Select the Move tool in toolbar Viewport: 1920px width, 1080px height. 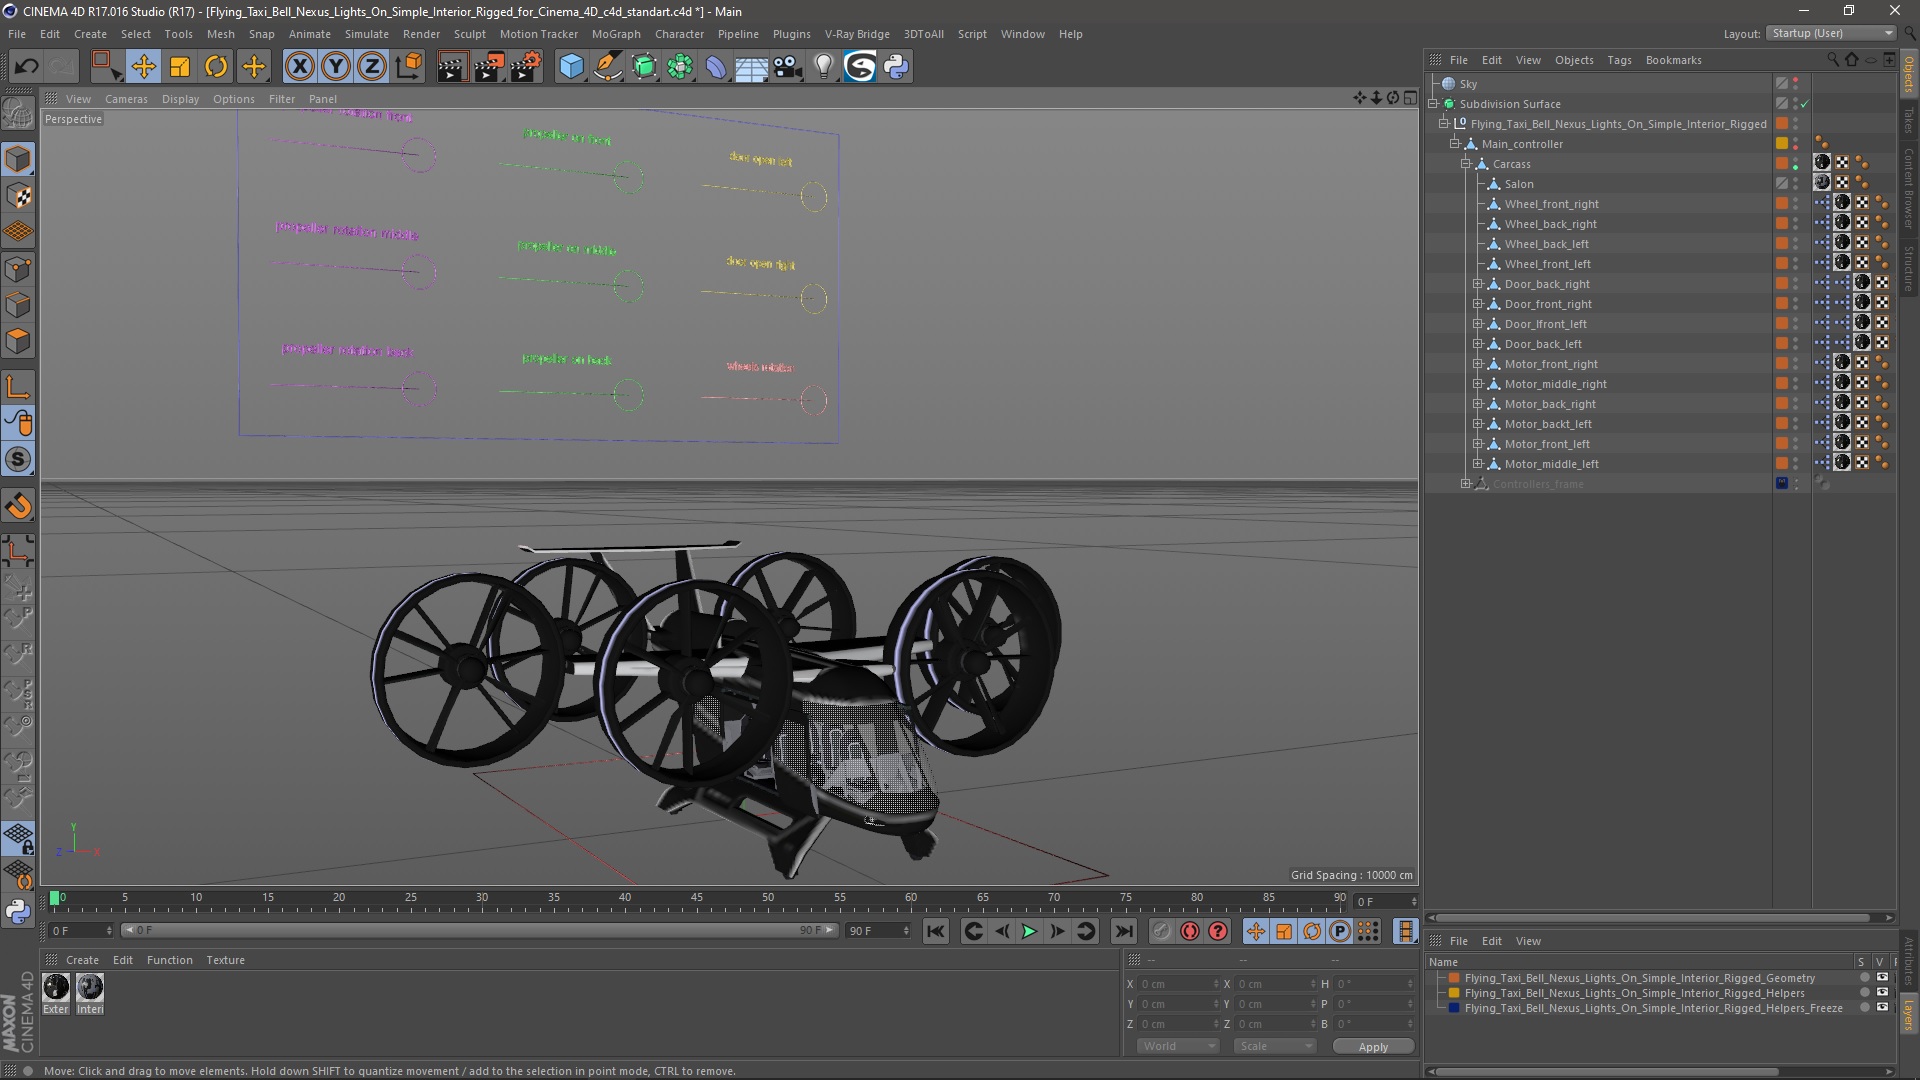pos(143,67)
